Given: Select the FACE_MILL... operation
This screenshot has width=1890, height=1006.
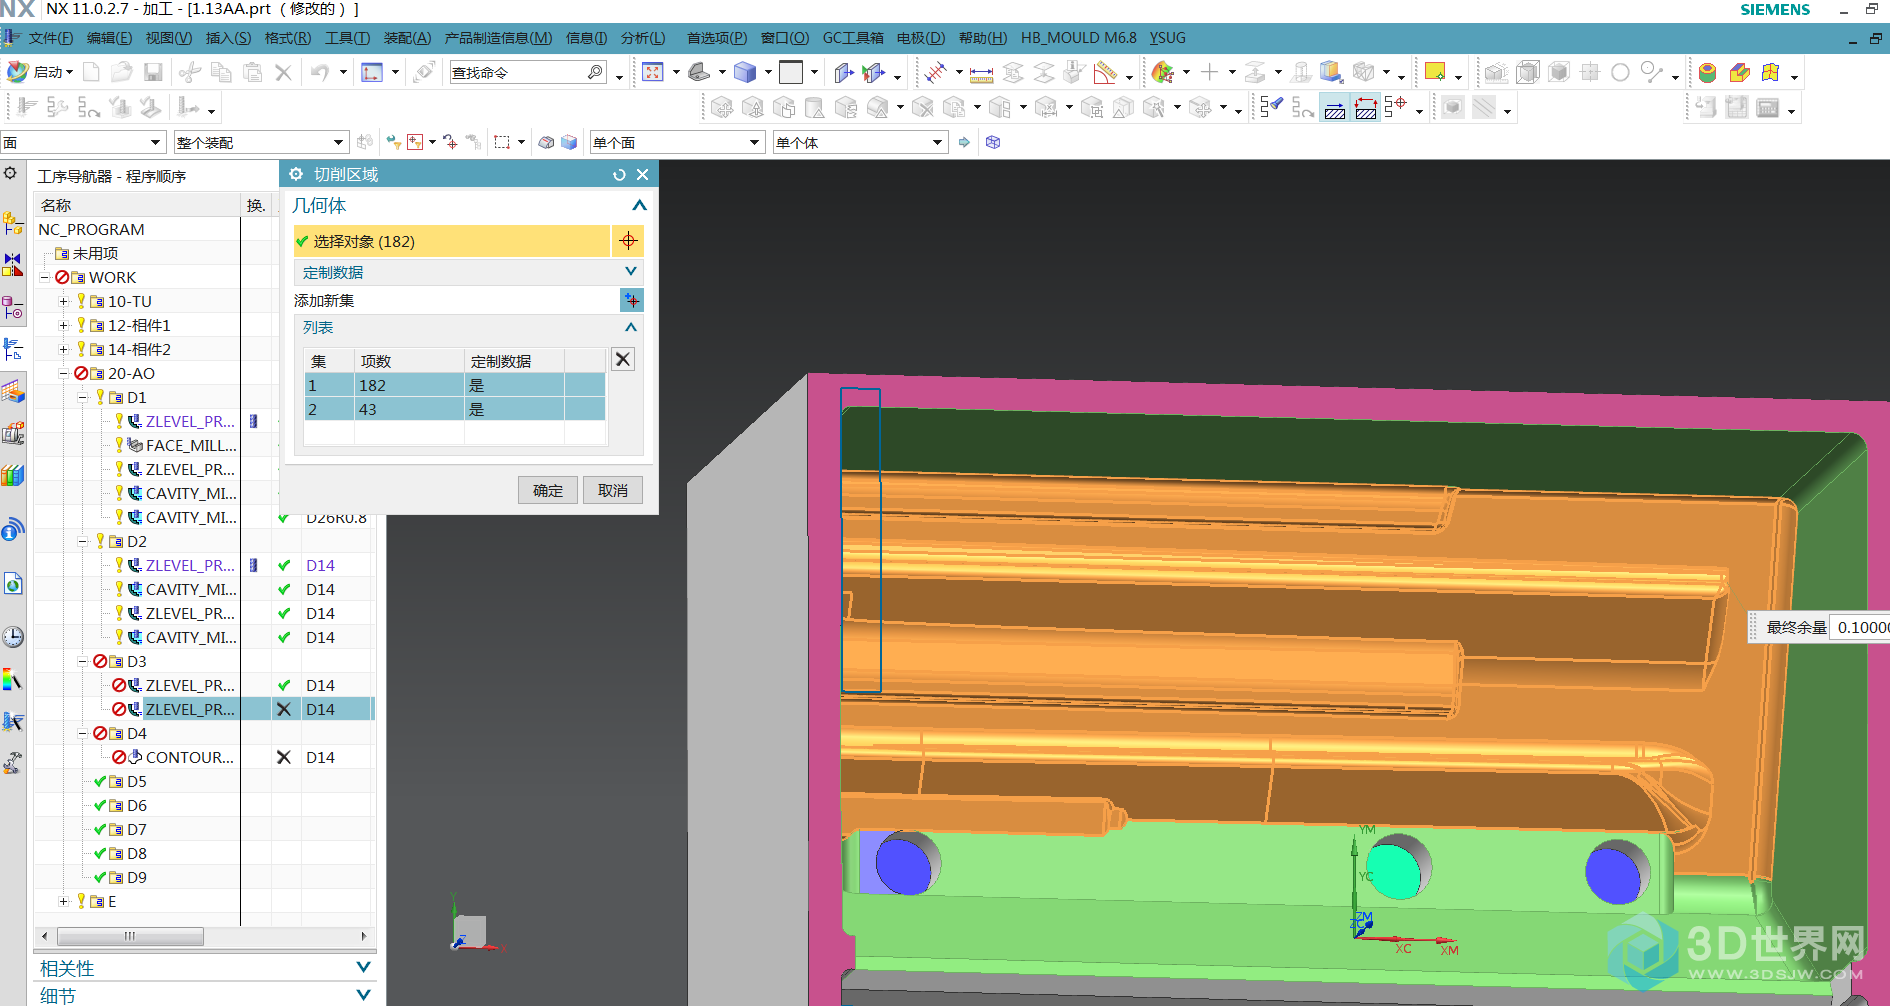Looking at the screenshot, I should (x=191, y=445).
